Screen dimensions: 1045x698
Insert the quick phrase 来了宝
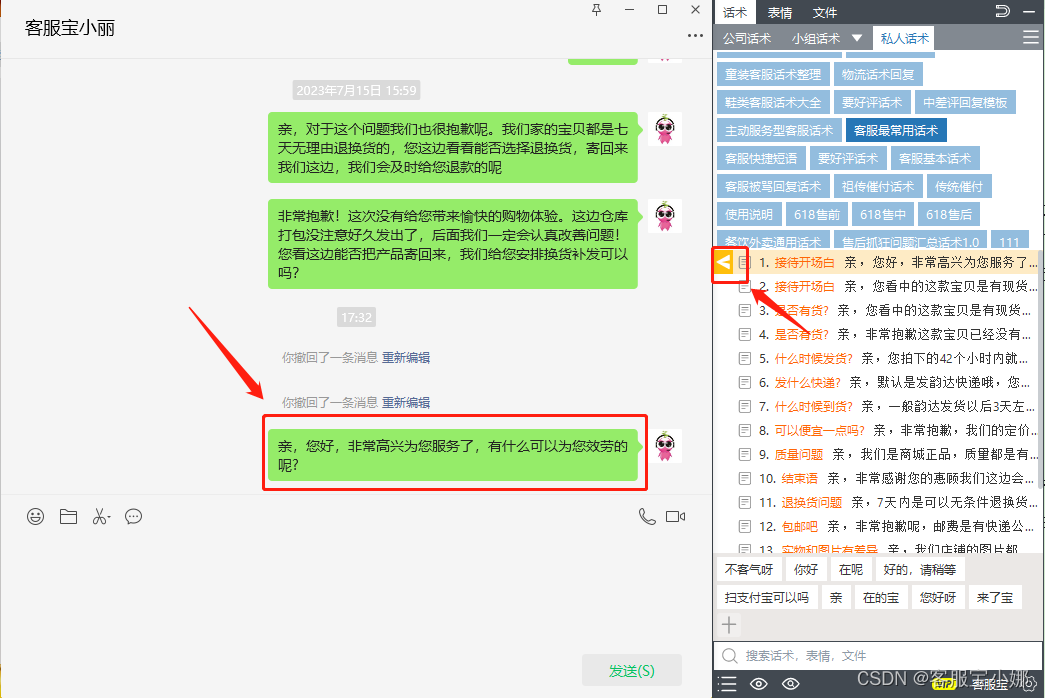click(x=994, y=598)
